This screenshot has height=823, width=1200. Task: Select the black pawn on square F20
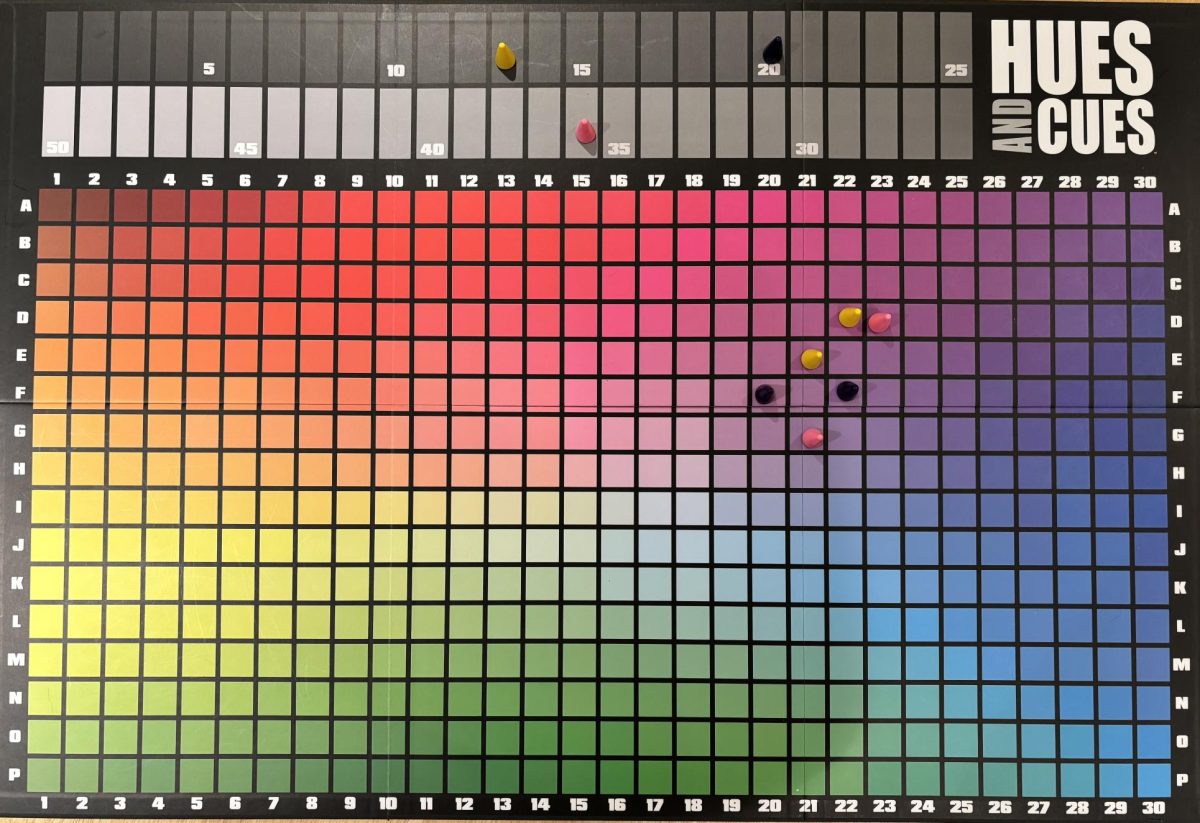pyautogui.click(x=764, y=395)
